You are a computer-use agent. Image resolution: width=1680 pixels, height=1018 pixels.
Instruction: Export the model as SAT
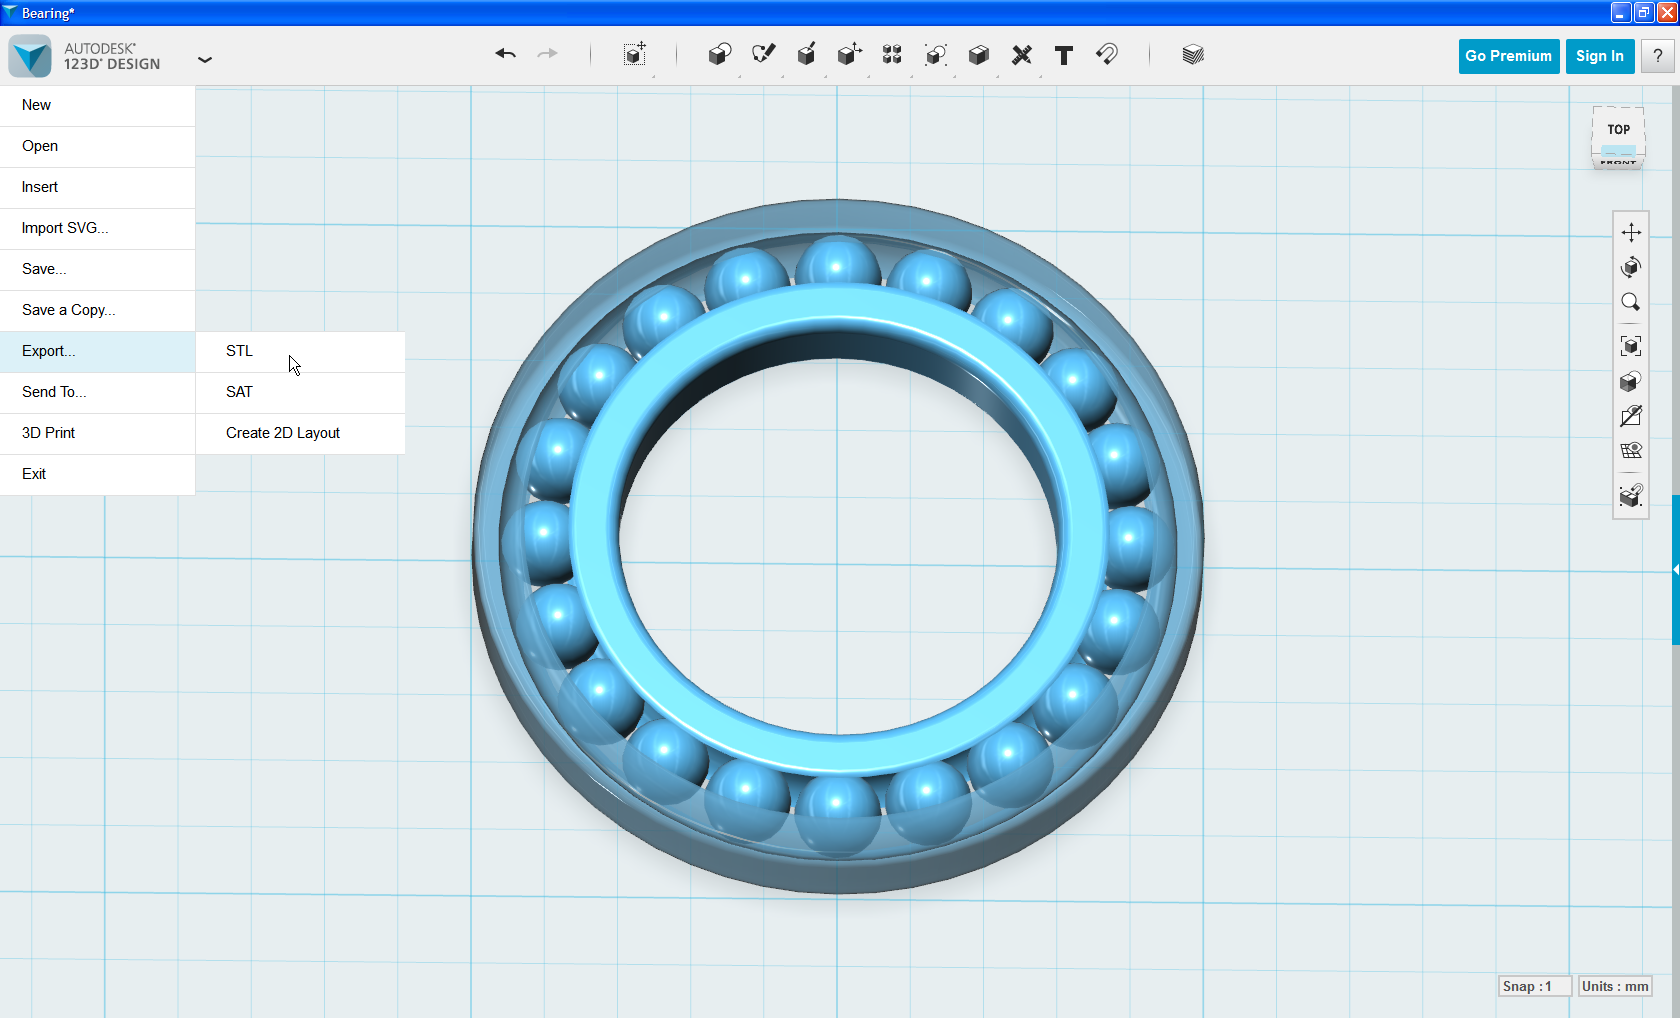(x=300, y=392)
